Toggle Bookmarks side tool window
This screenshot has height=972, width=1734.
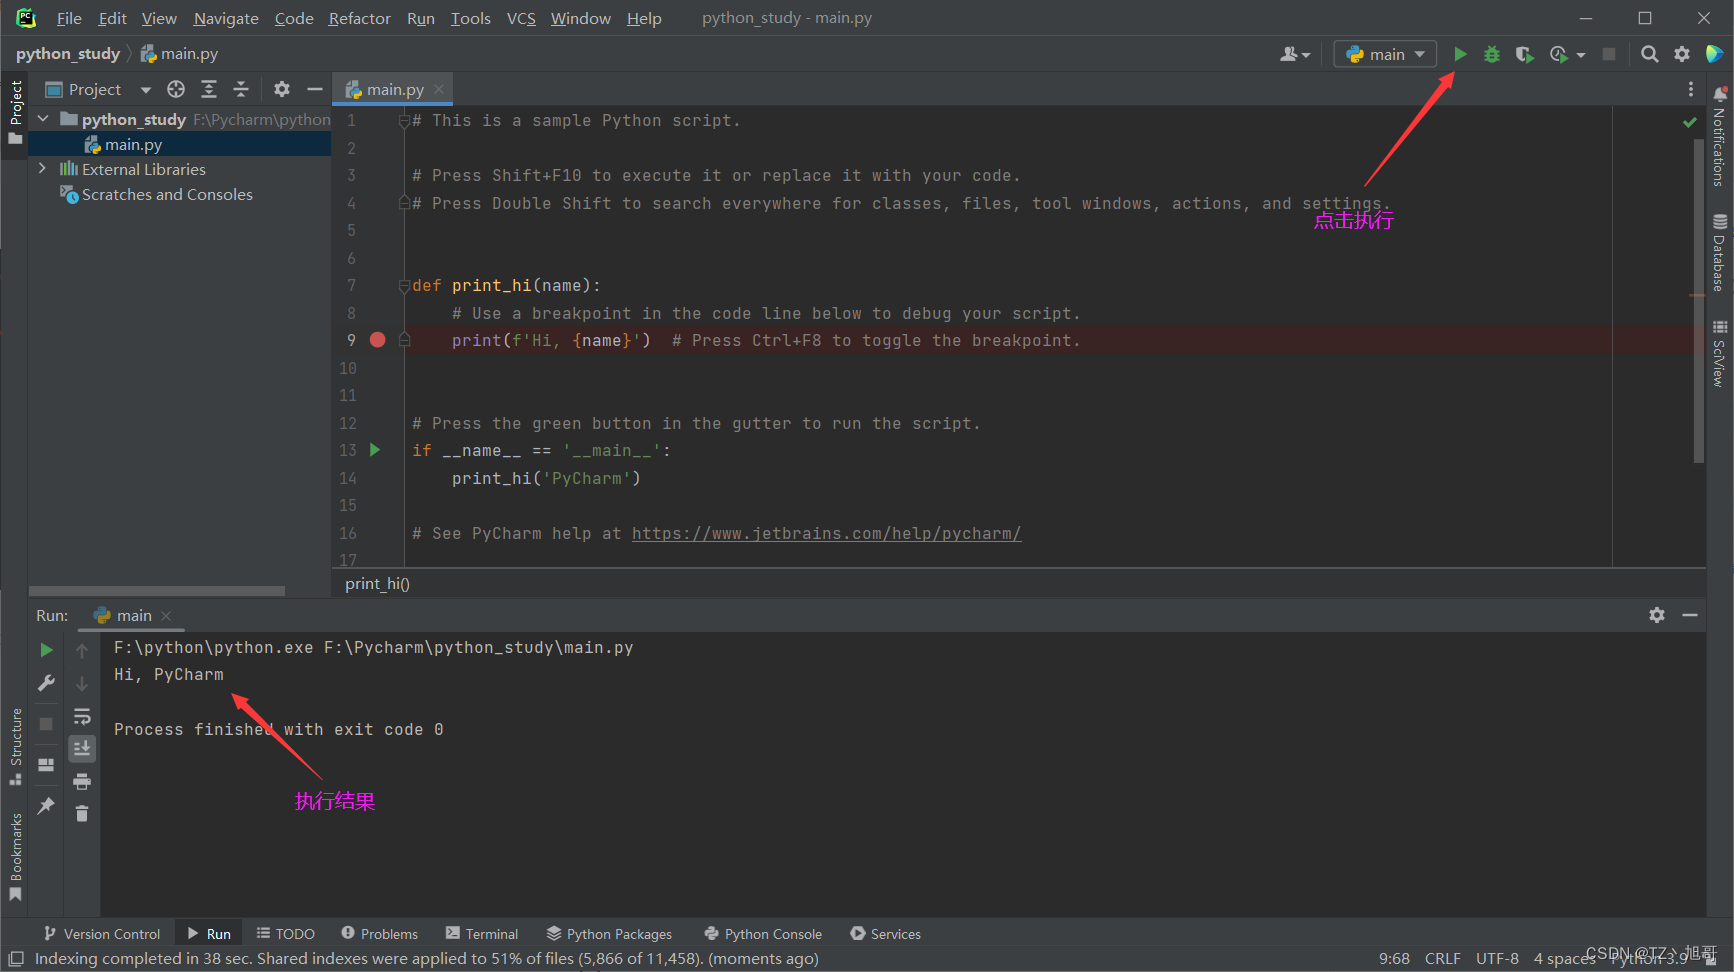tap(16, 856)
